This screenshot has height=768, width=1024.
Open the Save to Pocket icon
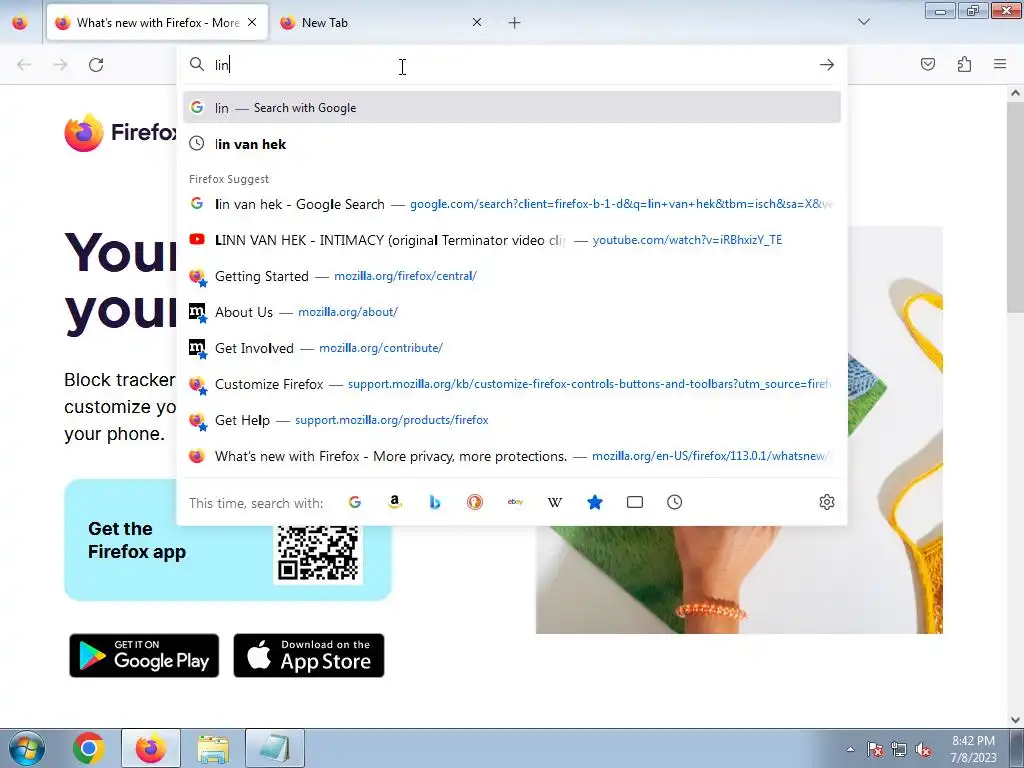927,64
